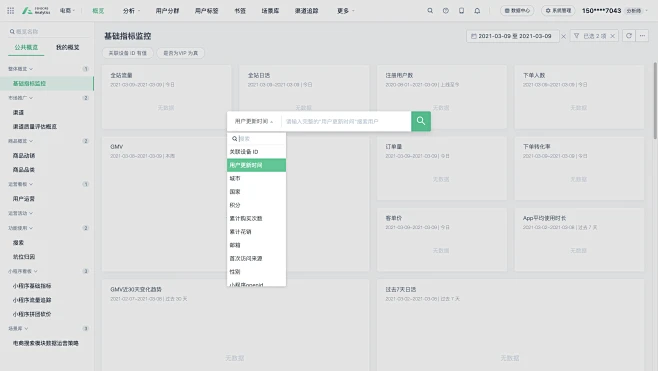Click the 数据中心 button
Image resolution: width=658 pixels, height=371 pixels.
tap(517, 10)
